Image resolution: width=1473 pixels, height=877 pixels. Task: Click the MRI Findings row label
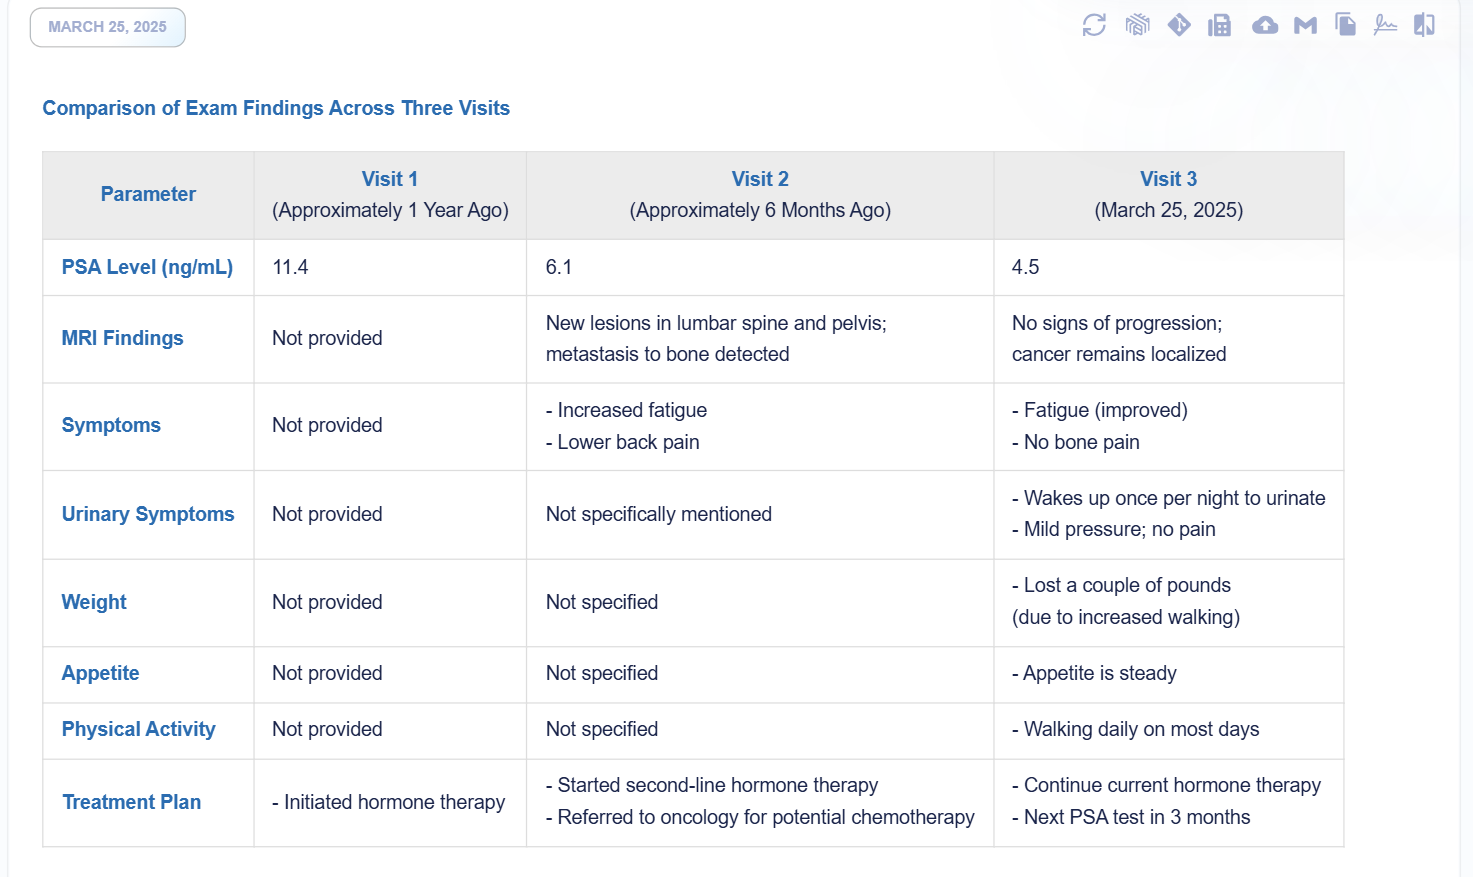pos(123,338)
